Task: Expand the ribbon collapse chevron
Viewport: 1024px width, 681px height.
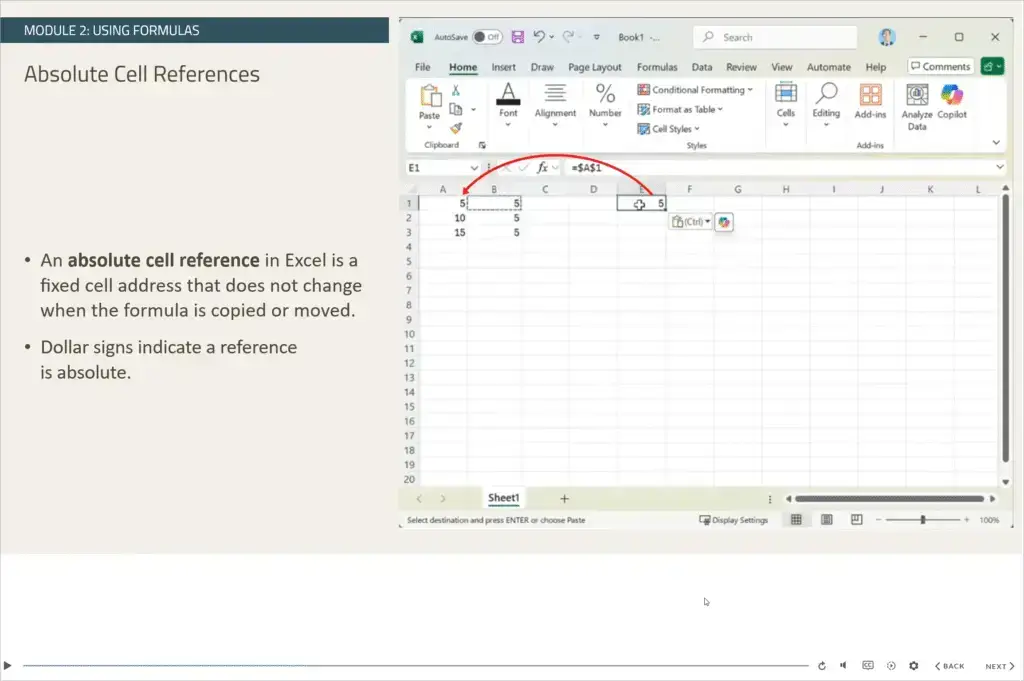Action: [994, 142]
